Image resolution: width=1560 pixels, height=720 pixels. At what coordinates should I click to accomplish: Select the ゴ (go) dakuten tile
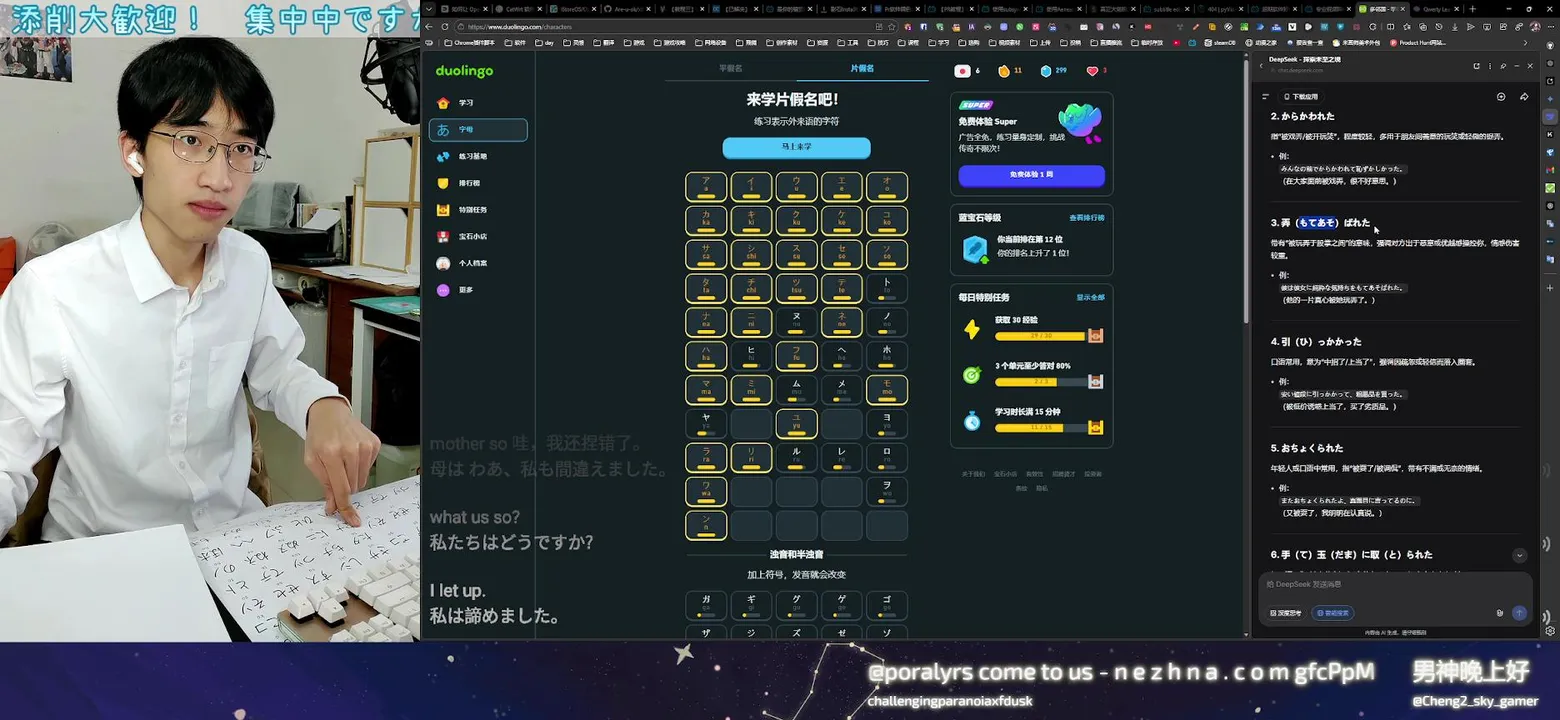click(886, 606)
